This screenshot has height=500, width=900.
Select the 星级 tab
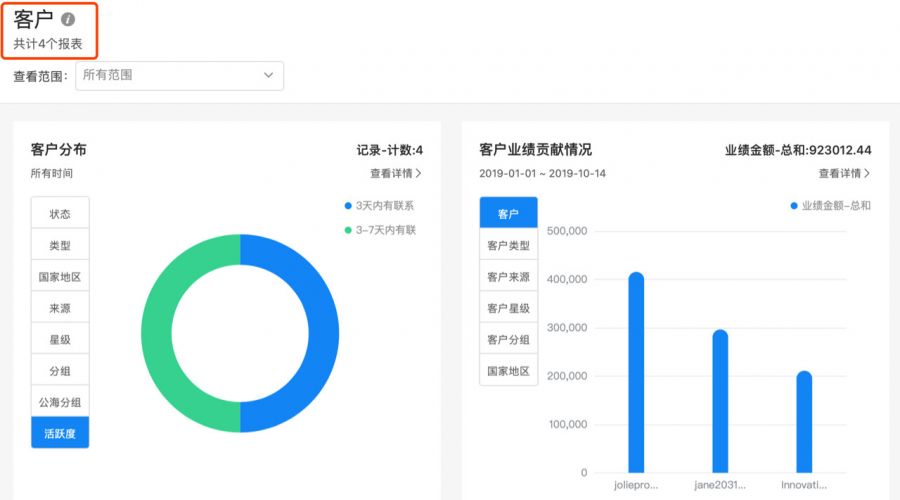tap(60, 340)
